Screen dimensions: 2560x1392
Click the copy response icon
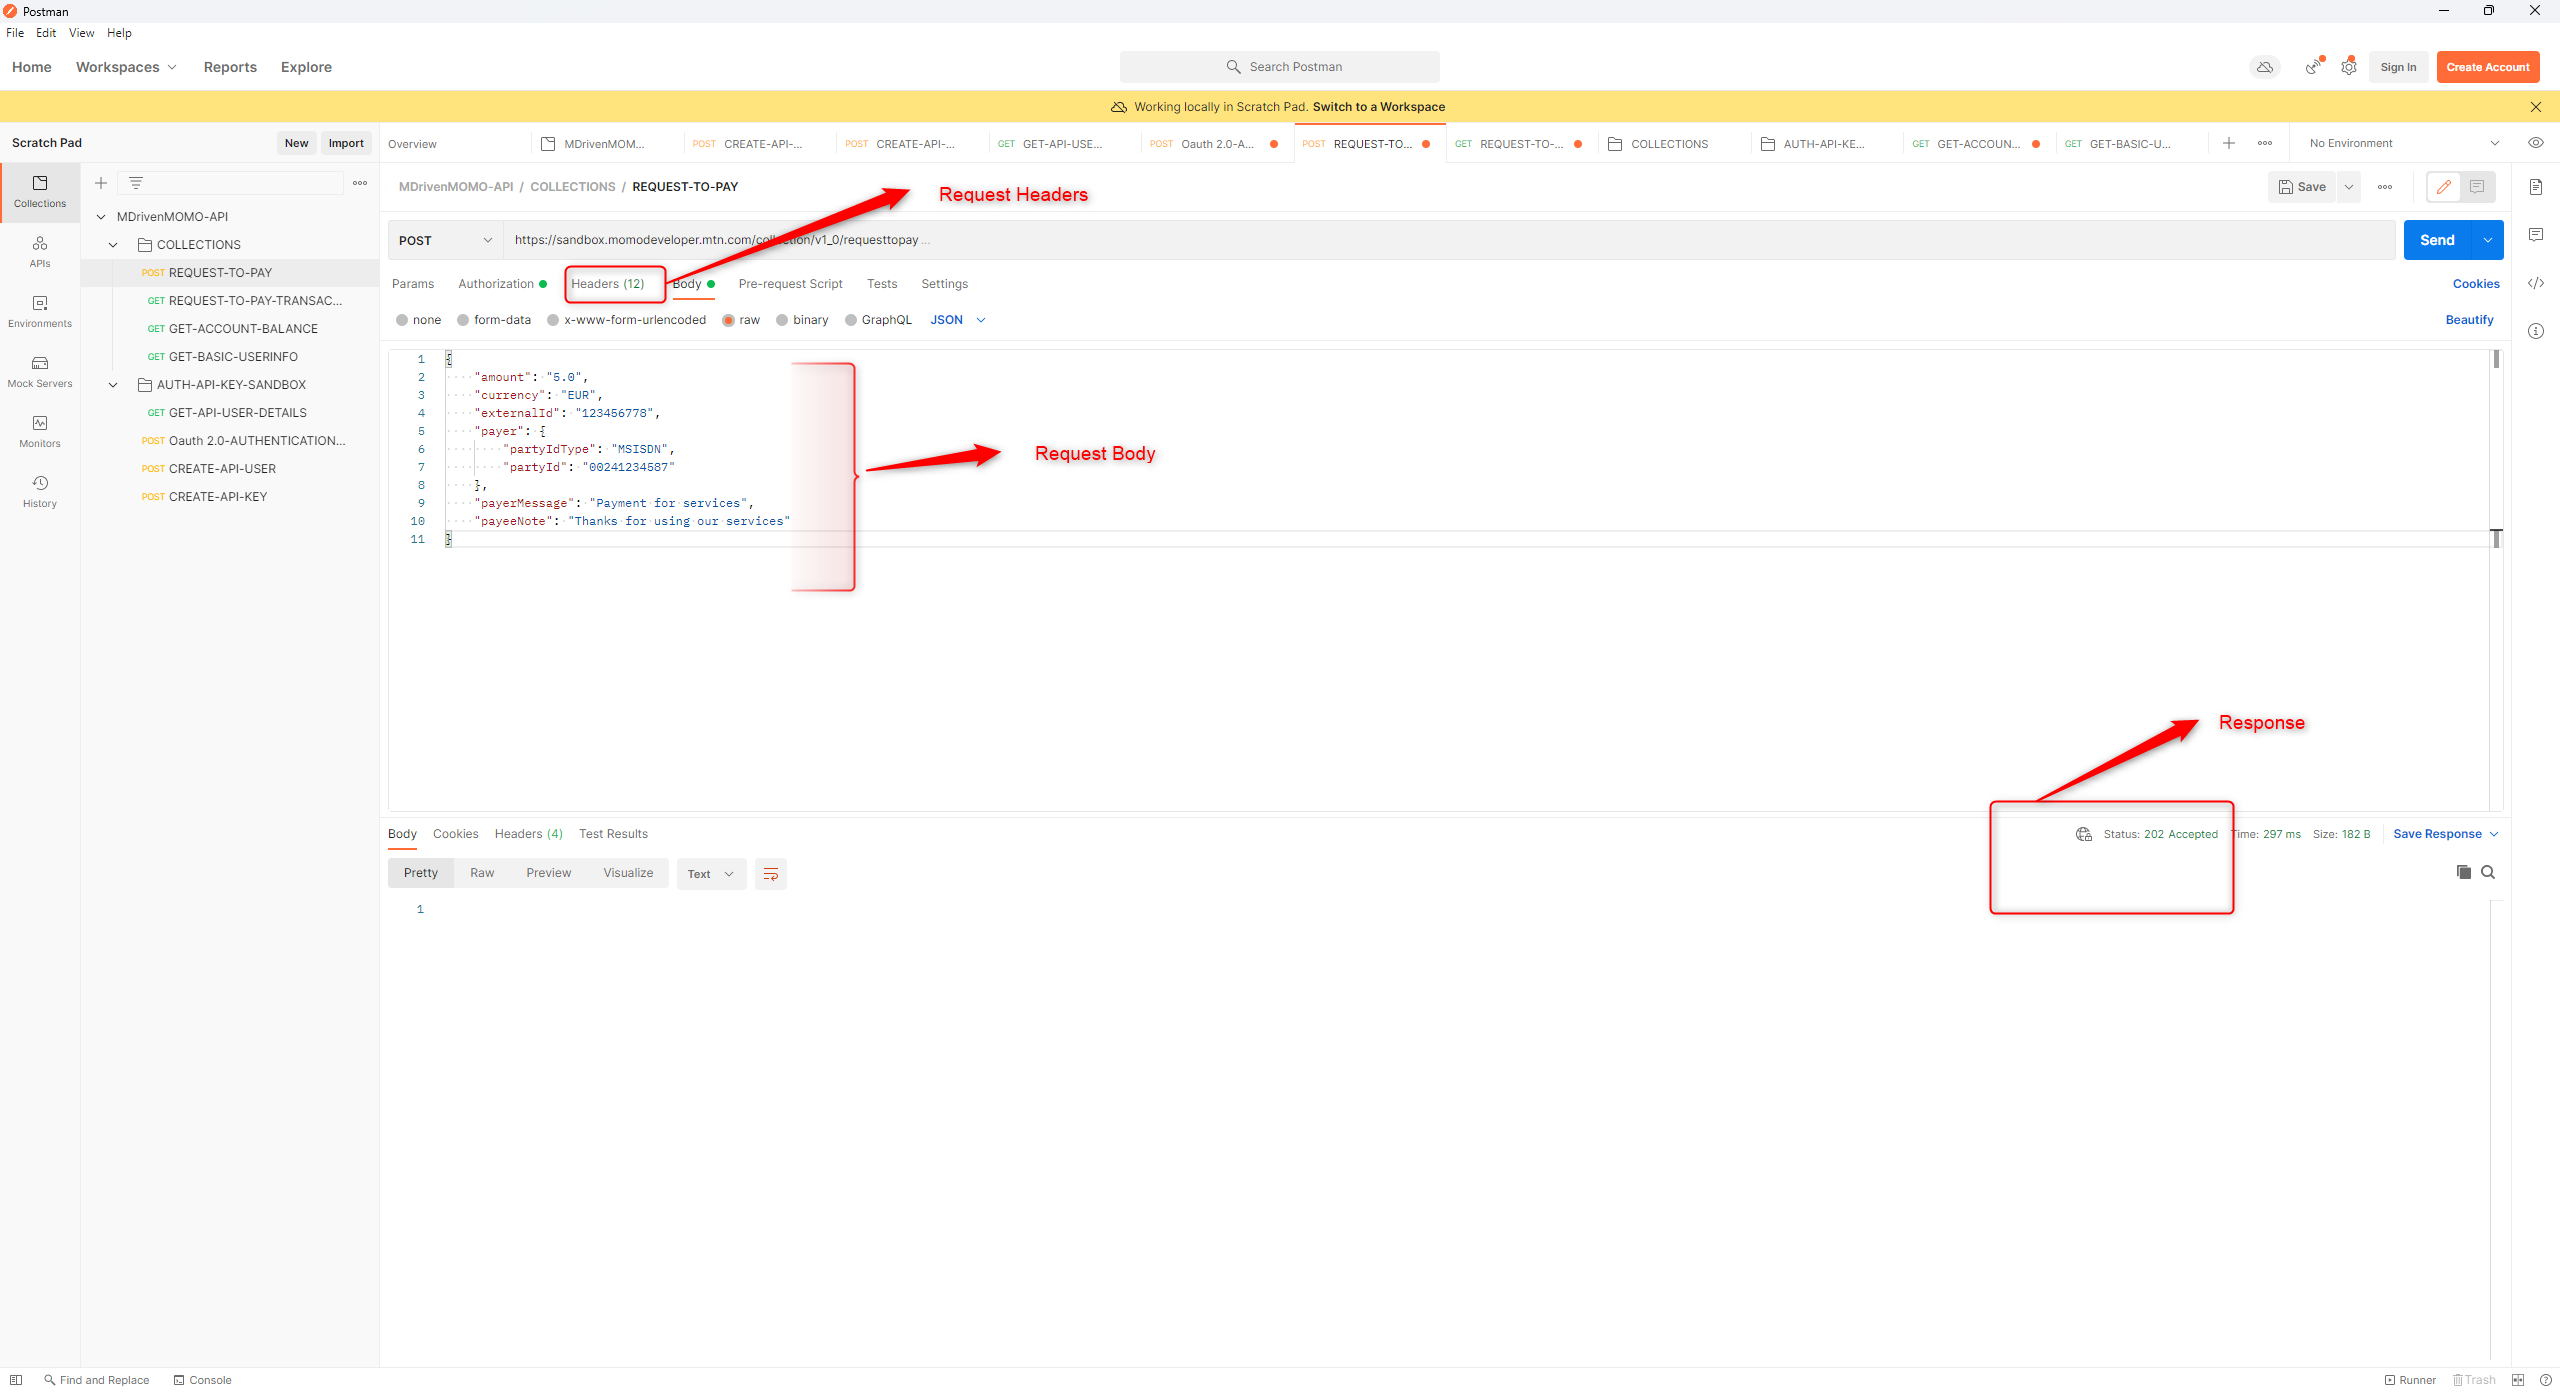(2463, 872)
